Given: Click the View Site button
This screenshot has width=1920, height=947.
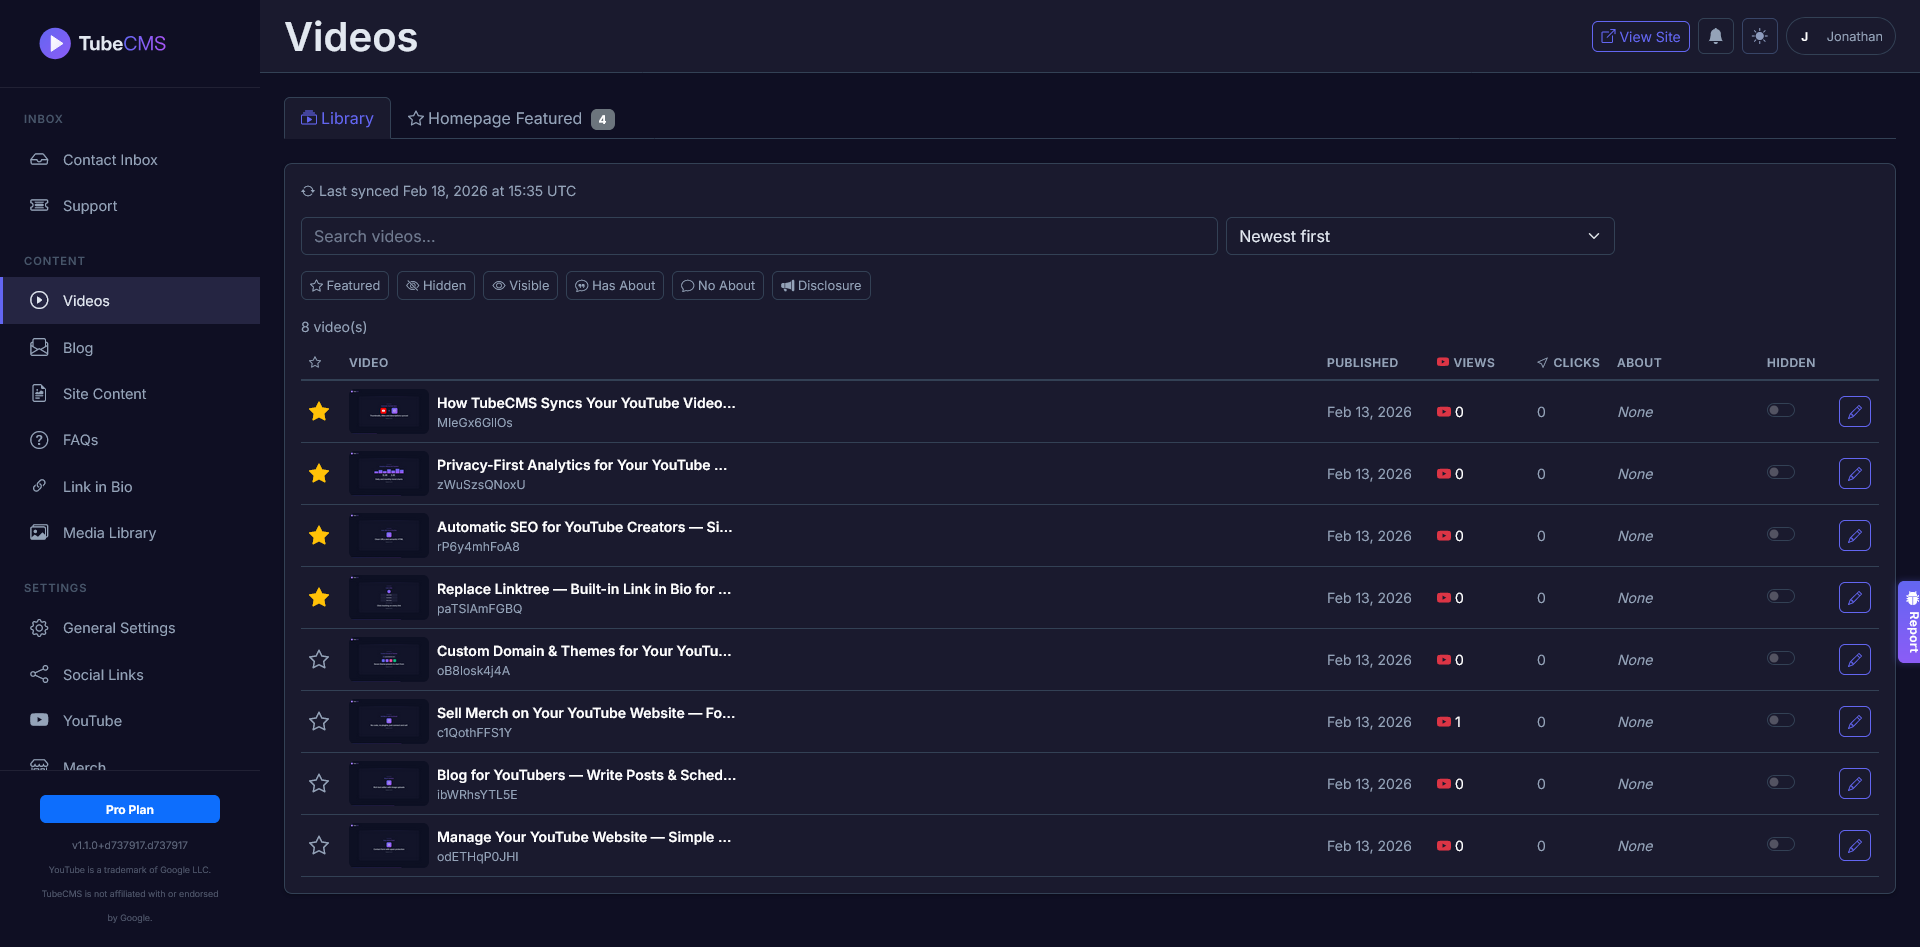Looking at the screenshot, I should tap(1639, 36).
